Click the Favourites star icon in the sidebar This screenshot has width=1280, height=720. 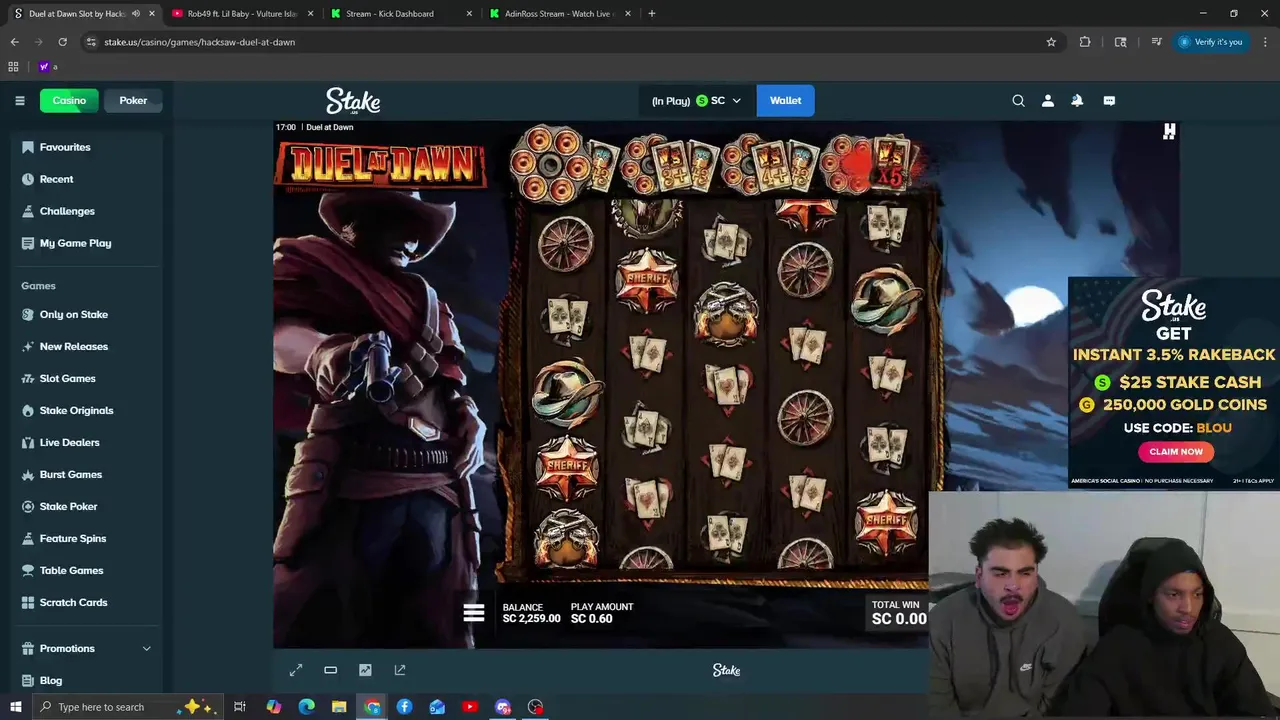[x=28, y=147]
